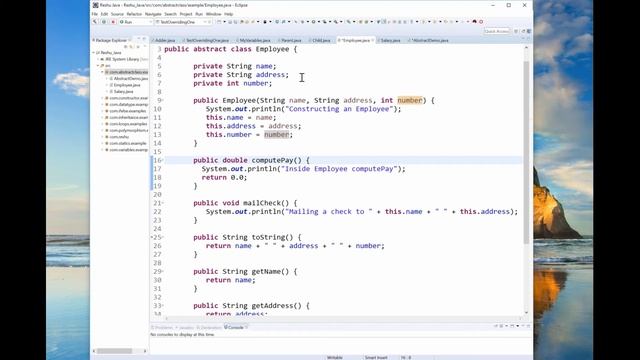This screenshot has width=640, height=360.
Task: Click 'Smart Insert' in the status bar
Action: 376,358
